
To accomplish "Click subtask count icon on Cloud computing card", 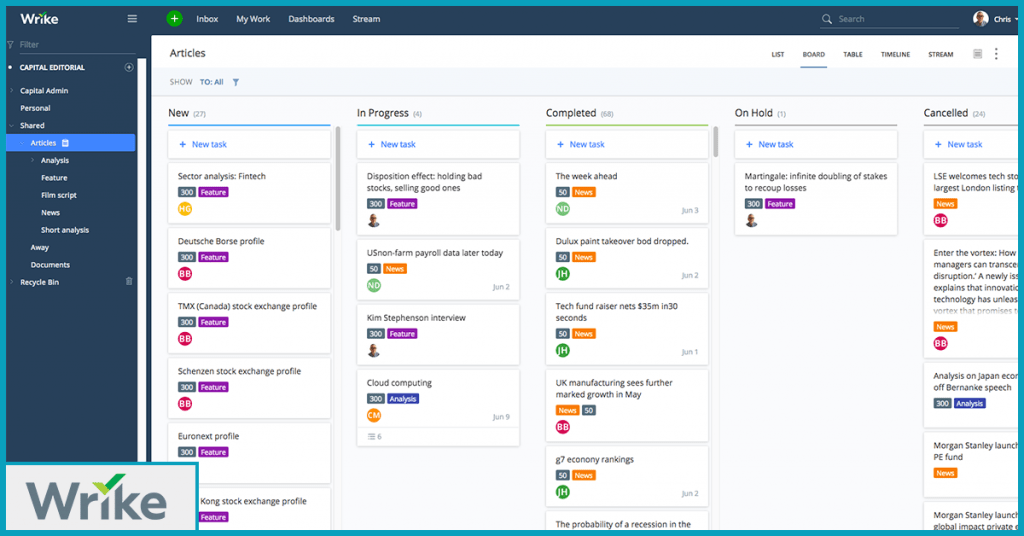I will (374, 437).
